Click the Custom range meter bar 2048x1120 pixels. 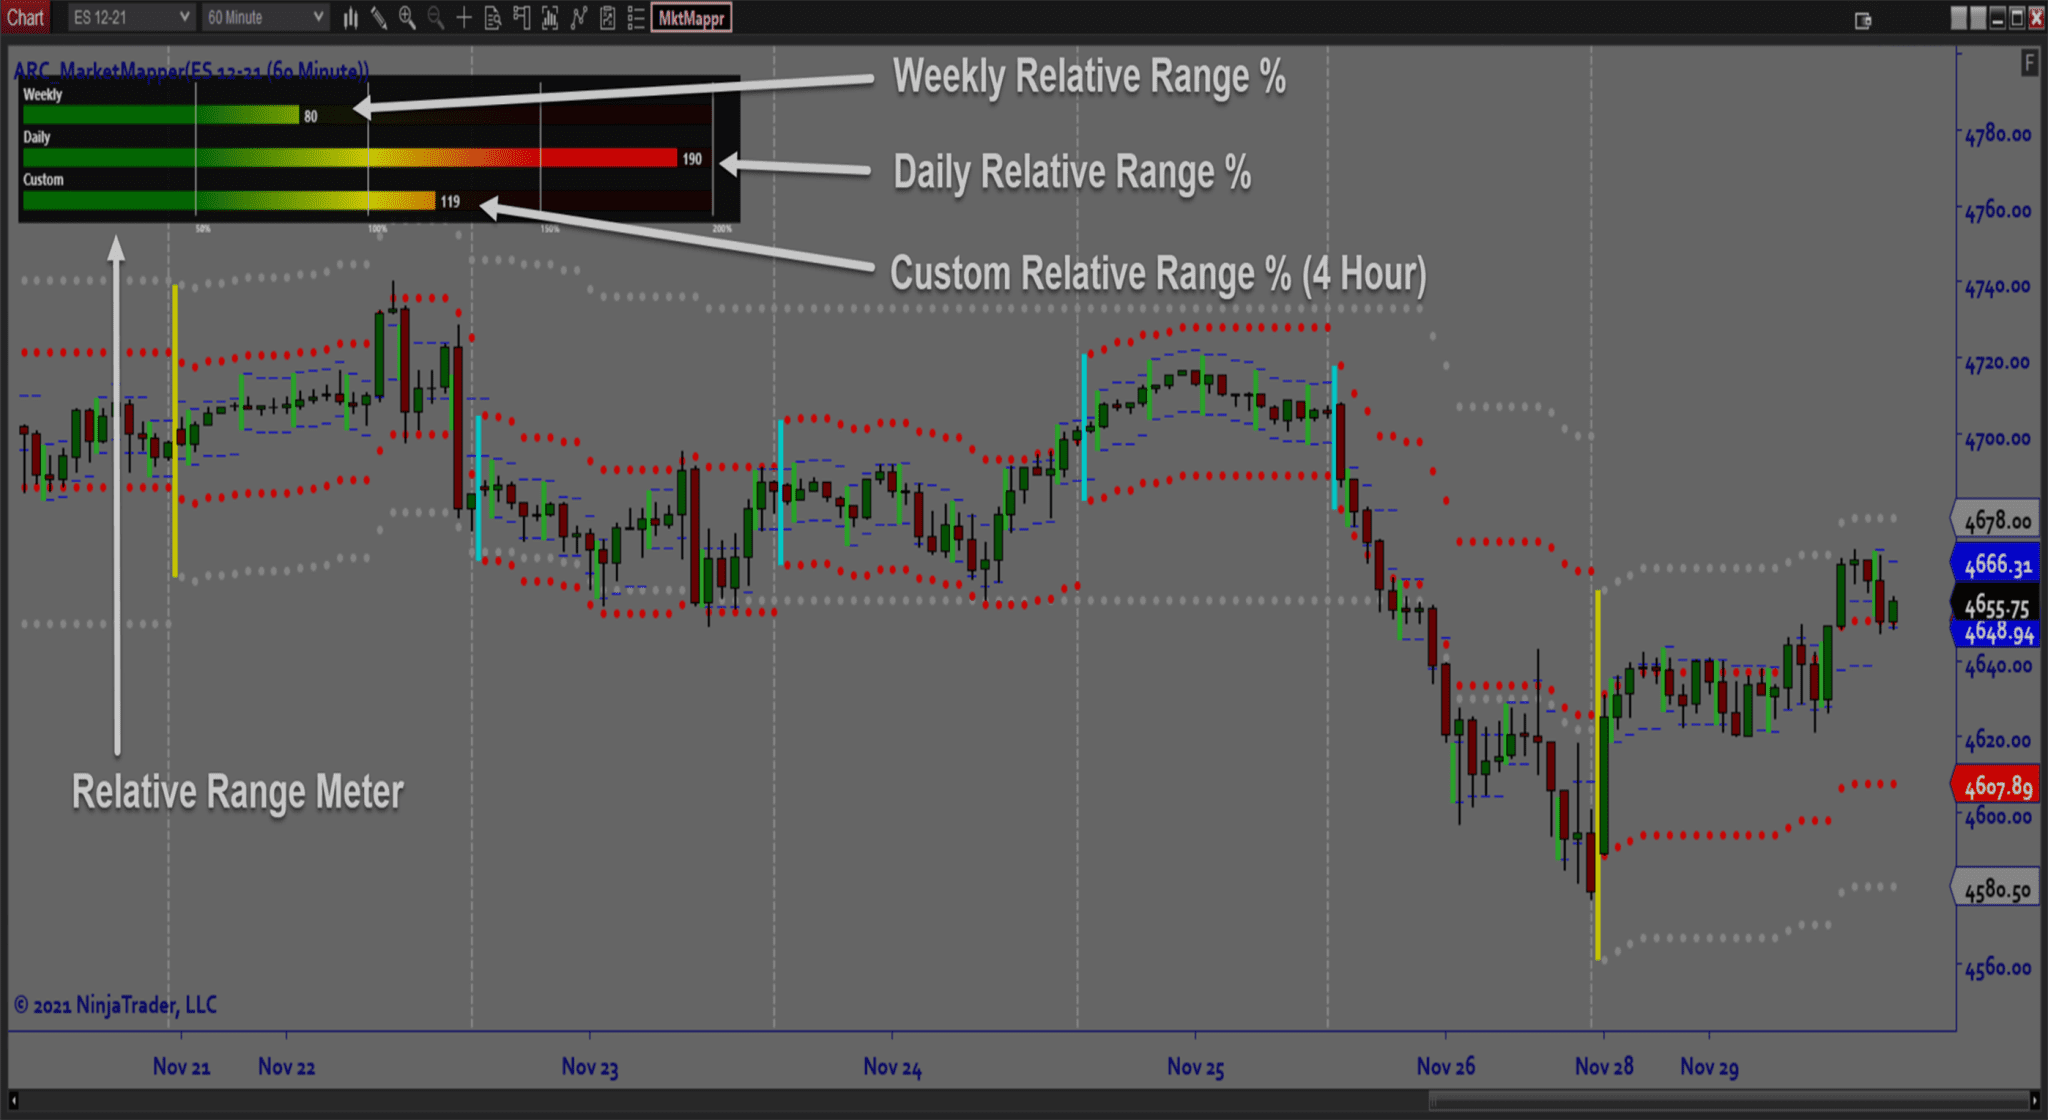(229, 201)
